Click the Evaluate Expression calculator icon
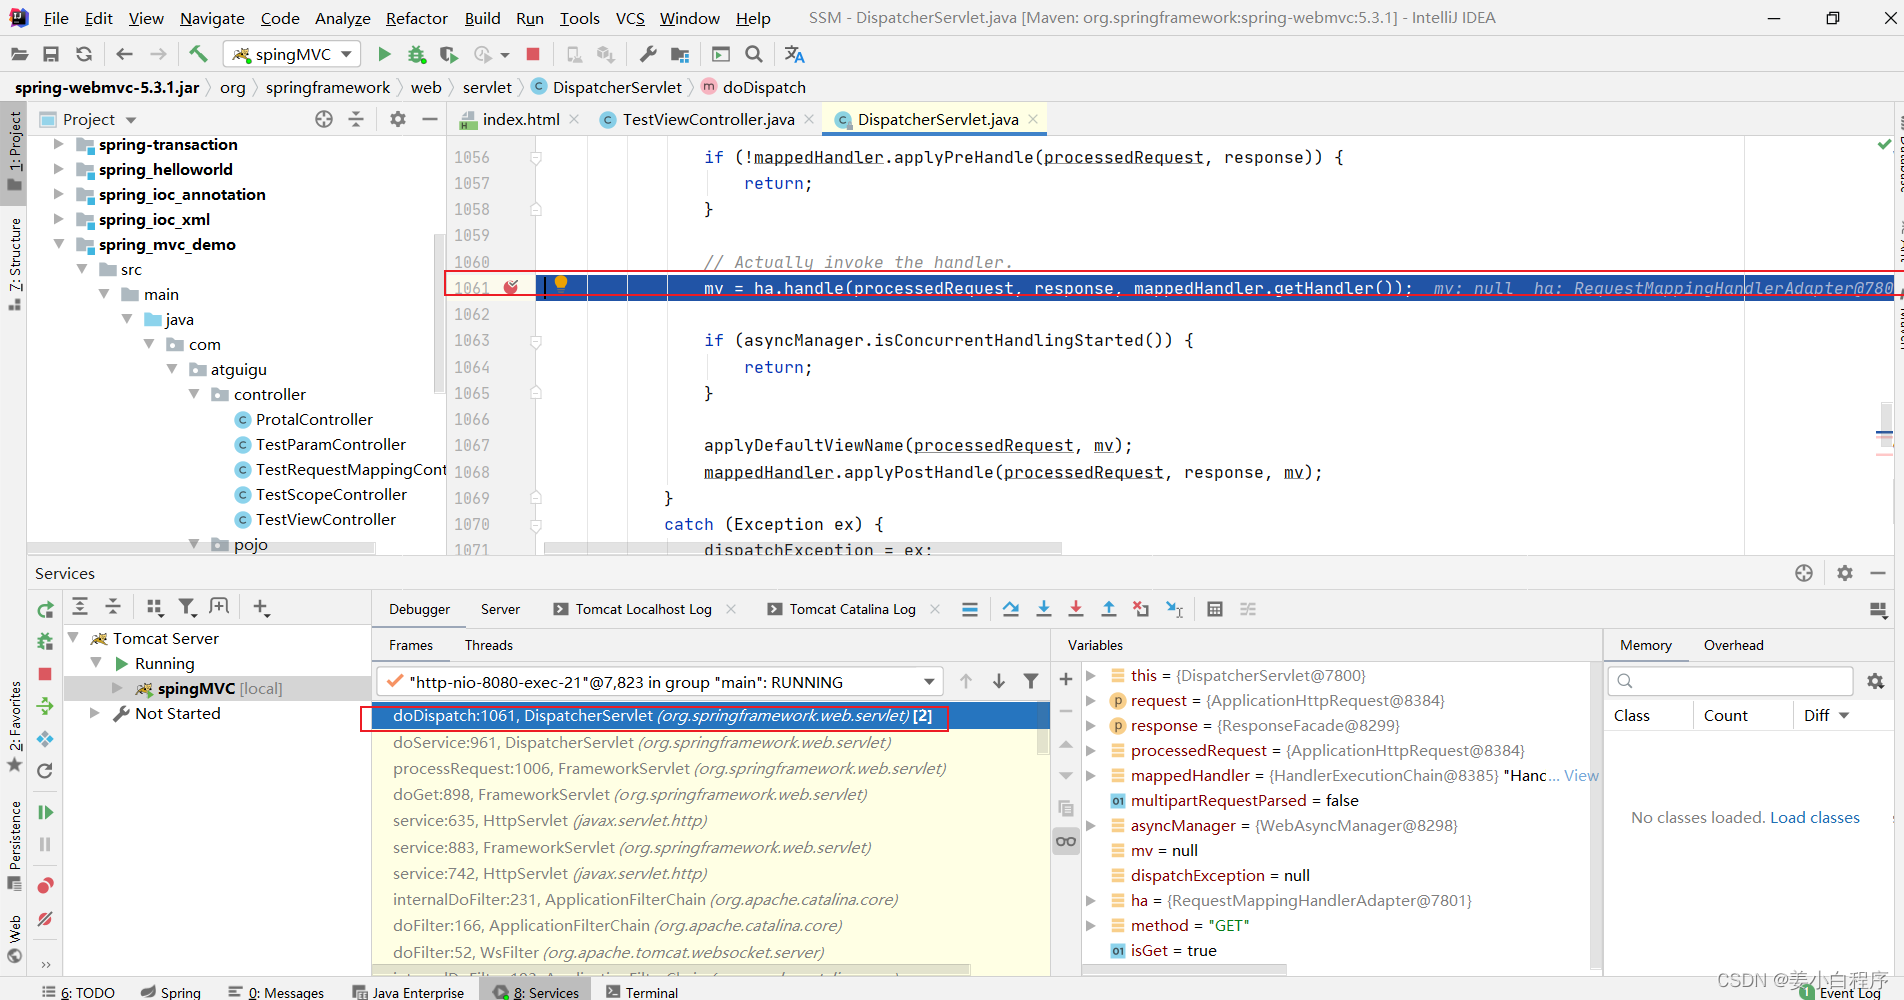1904x1000 pixels. (x=1215, y=609)
